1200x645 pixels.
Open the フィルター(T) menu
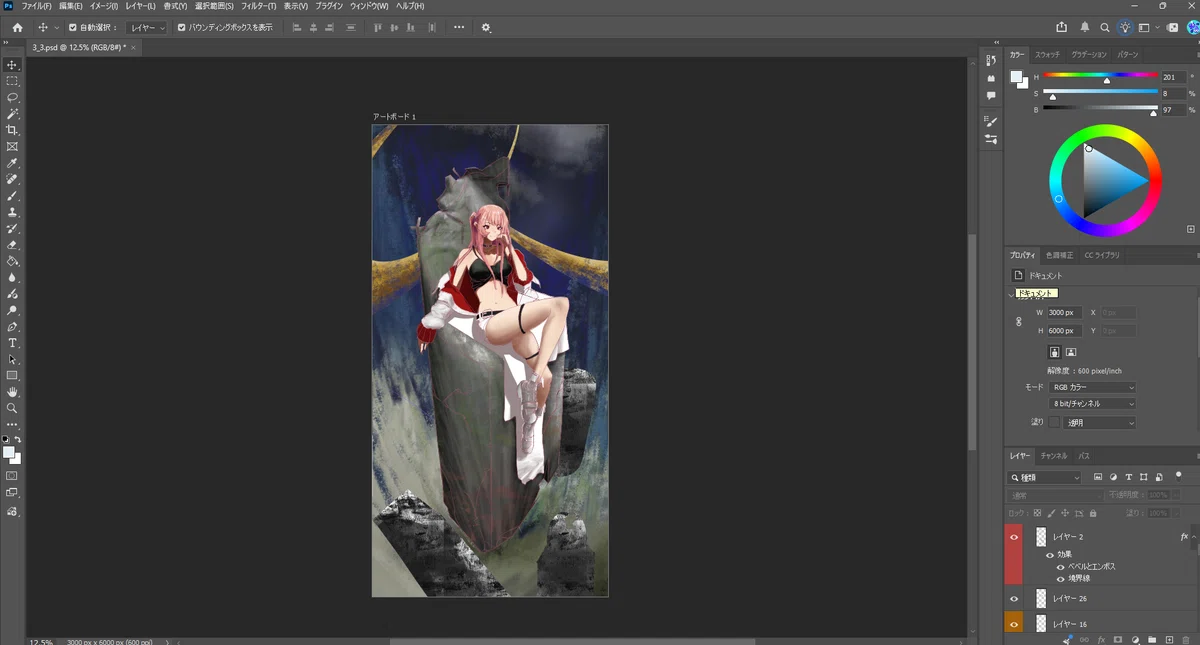(x=258, y=6)
